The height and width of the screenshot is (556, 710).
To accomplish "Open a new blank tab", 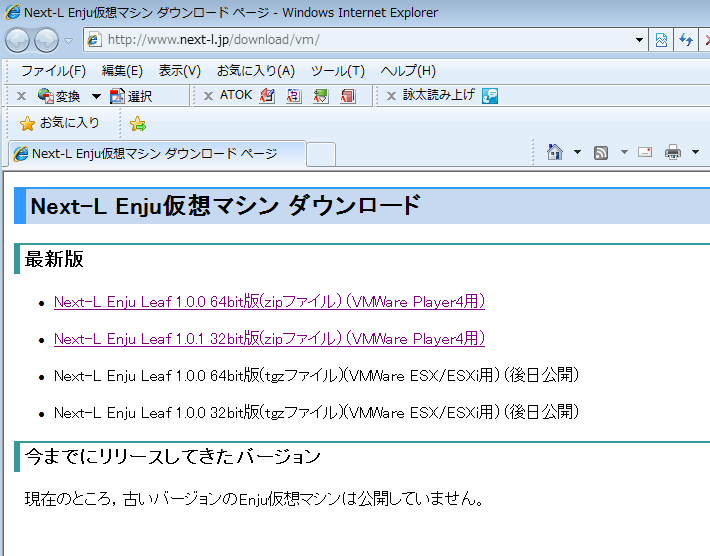I will (x=321, y=155).
